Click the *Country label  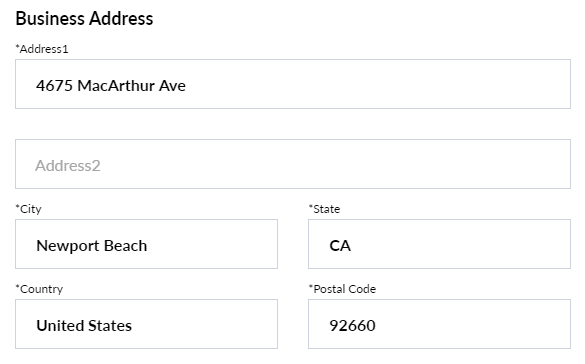39,289
